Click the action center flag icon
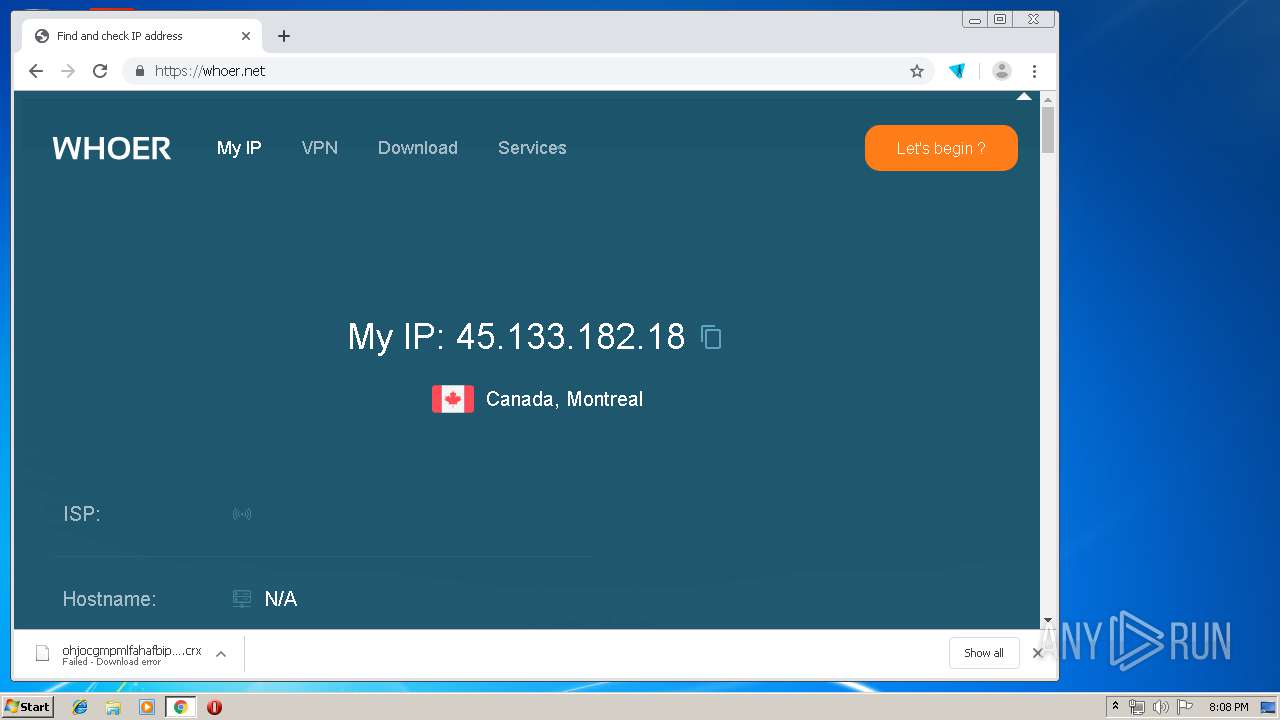 (x=1185, y=707)
